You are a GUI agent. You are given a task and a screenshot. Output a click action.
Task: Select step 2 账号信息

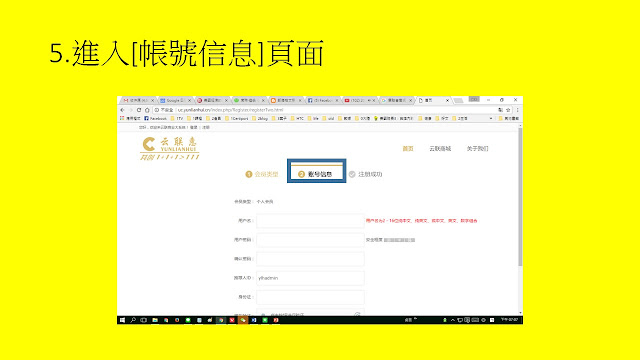315,174
